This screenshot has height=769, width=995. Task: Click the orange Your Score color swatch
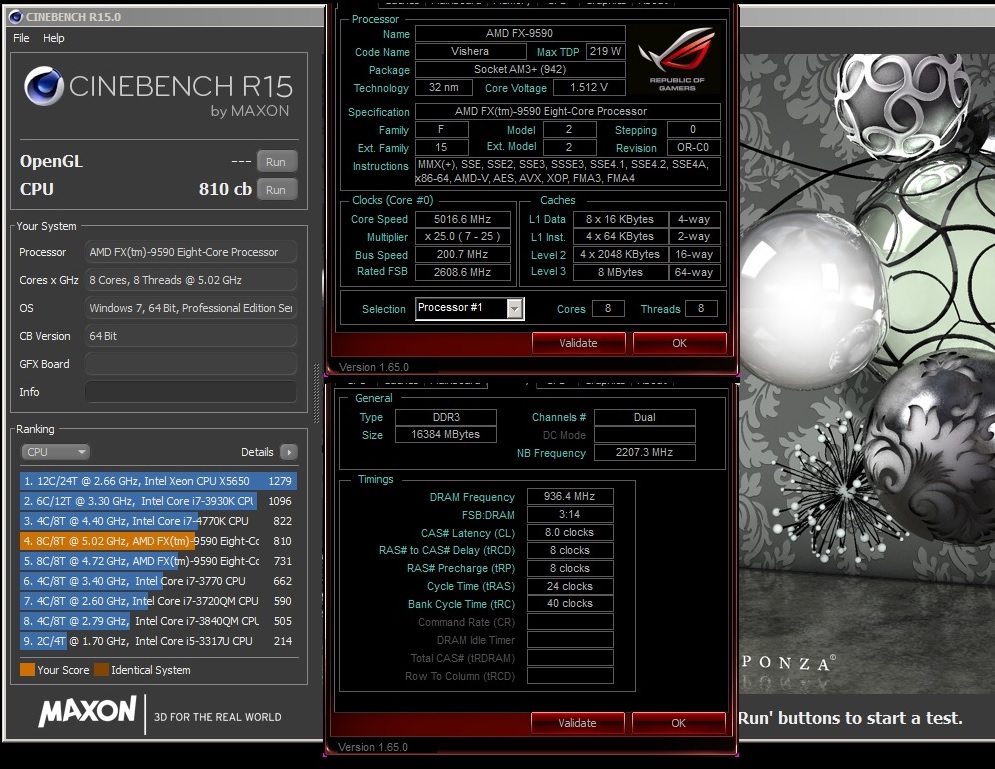point(27,669)
